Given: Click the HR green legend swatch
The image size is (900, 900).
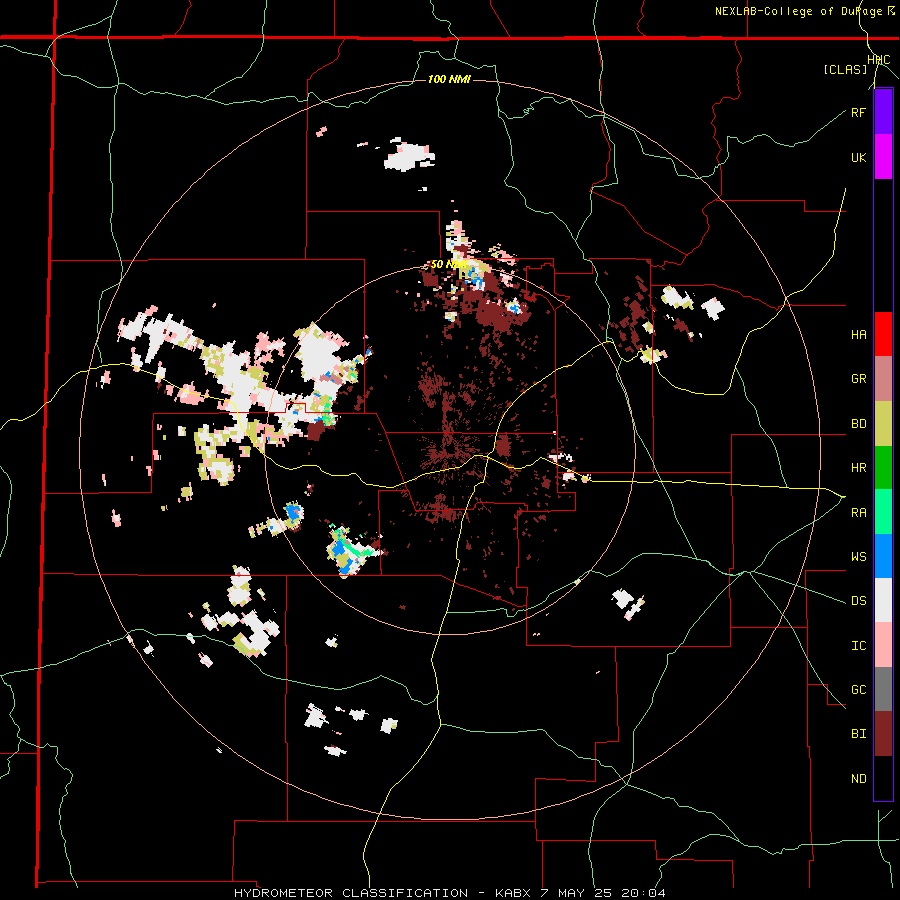Looking at the screenshot, I should tap(883, 467).
